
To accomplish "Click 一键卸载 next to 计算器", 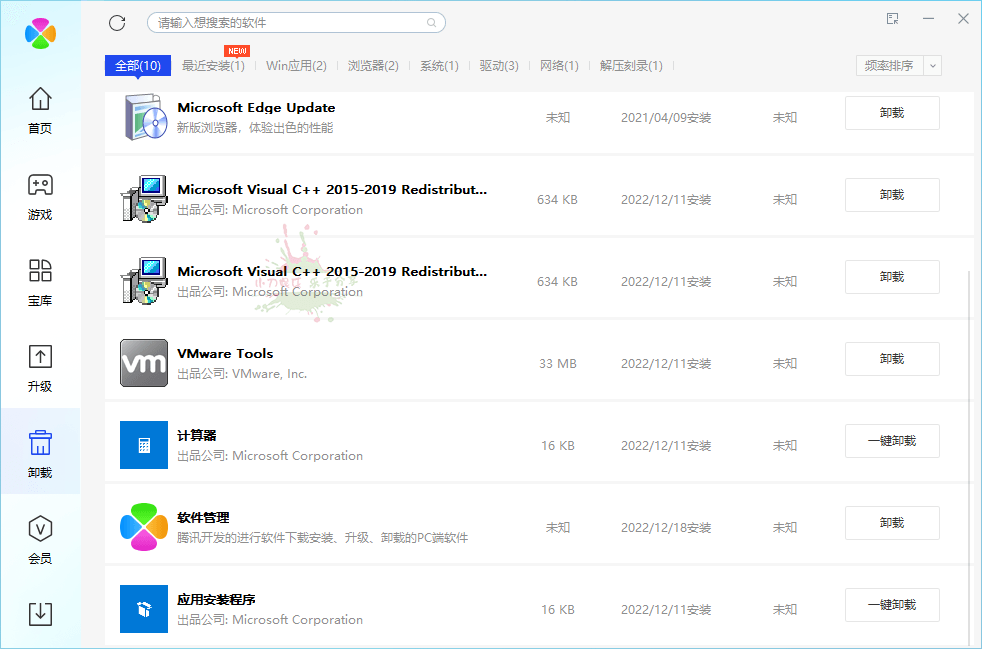I will click(x=891, y=441).
